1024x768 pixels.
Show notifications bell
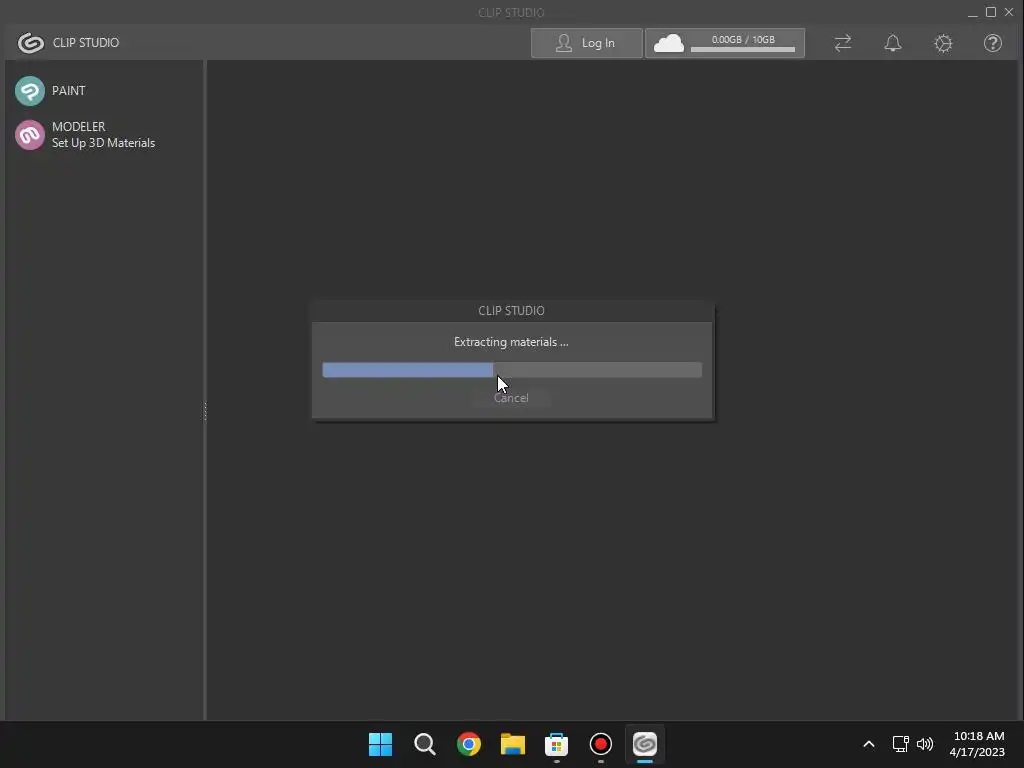[x=893, y=43]
